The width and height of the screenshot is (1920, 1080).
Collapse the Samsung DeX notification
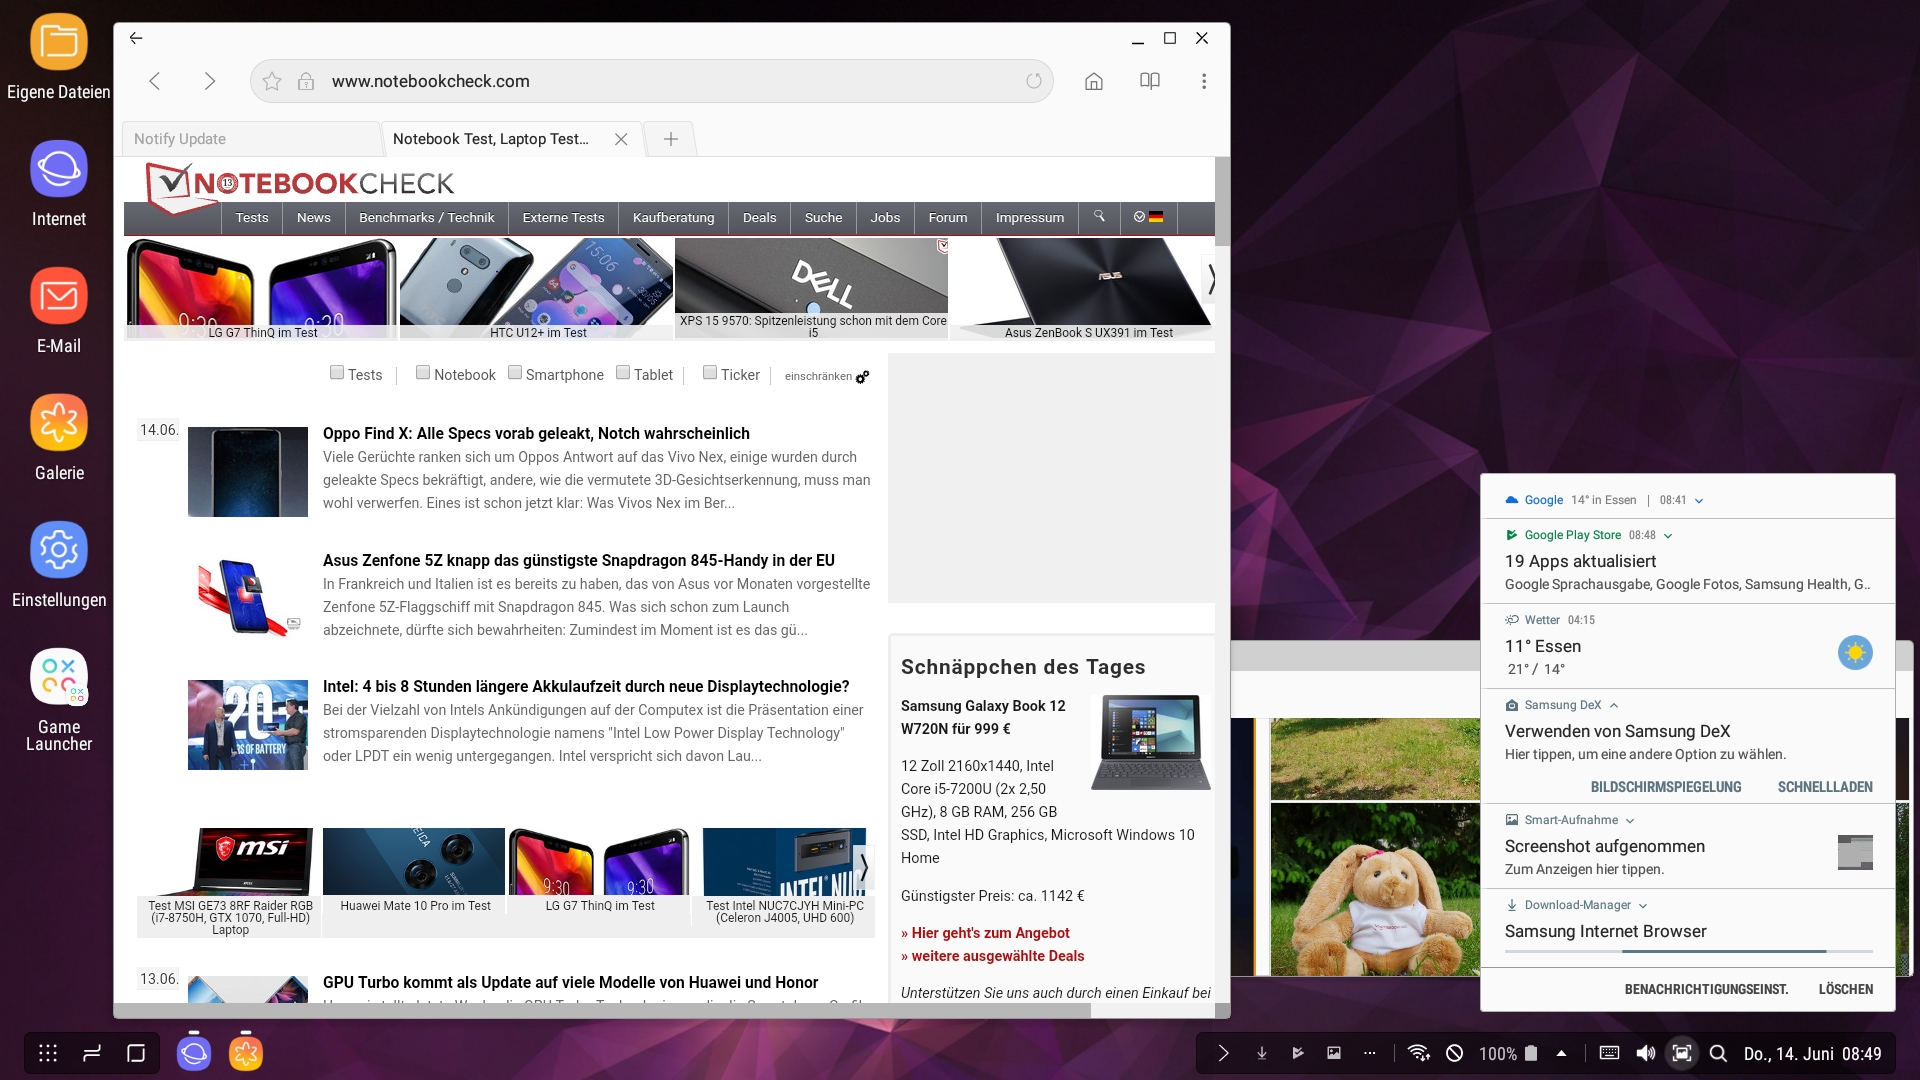tap(1614, 706)
